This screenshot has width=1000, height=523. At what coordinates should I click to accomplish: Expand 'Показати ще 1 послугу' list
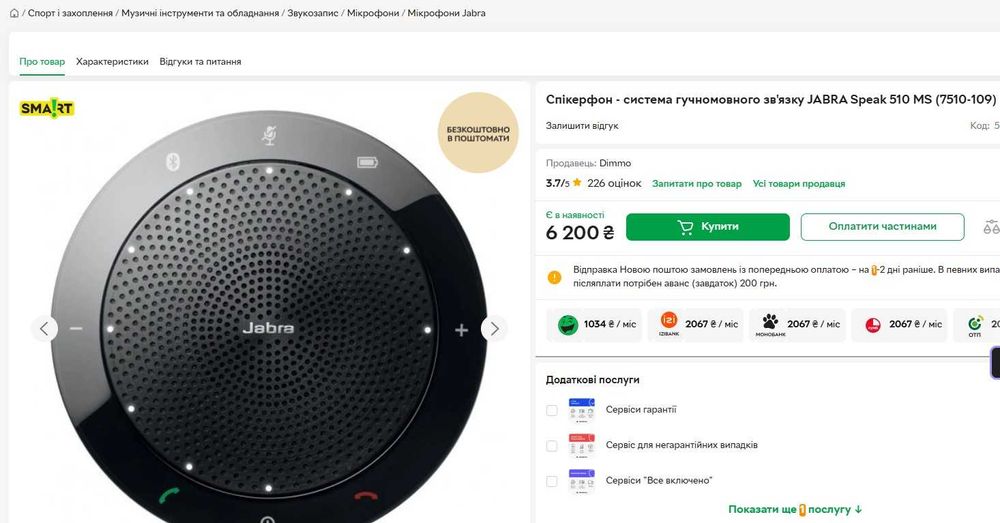tap(795, 509)
